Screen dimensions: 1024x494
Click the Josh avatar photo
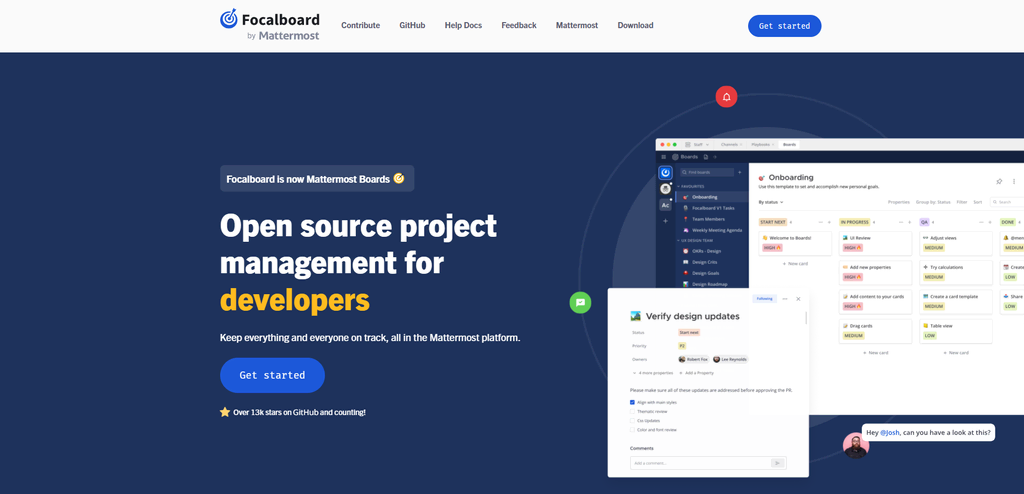click(x=856, y=446)
